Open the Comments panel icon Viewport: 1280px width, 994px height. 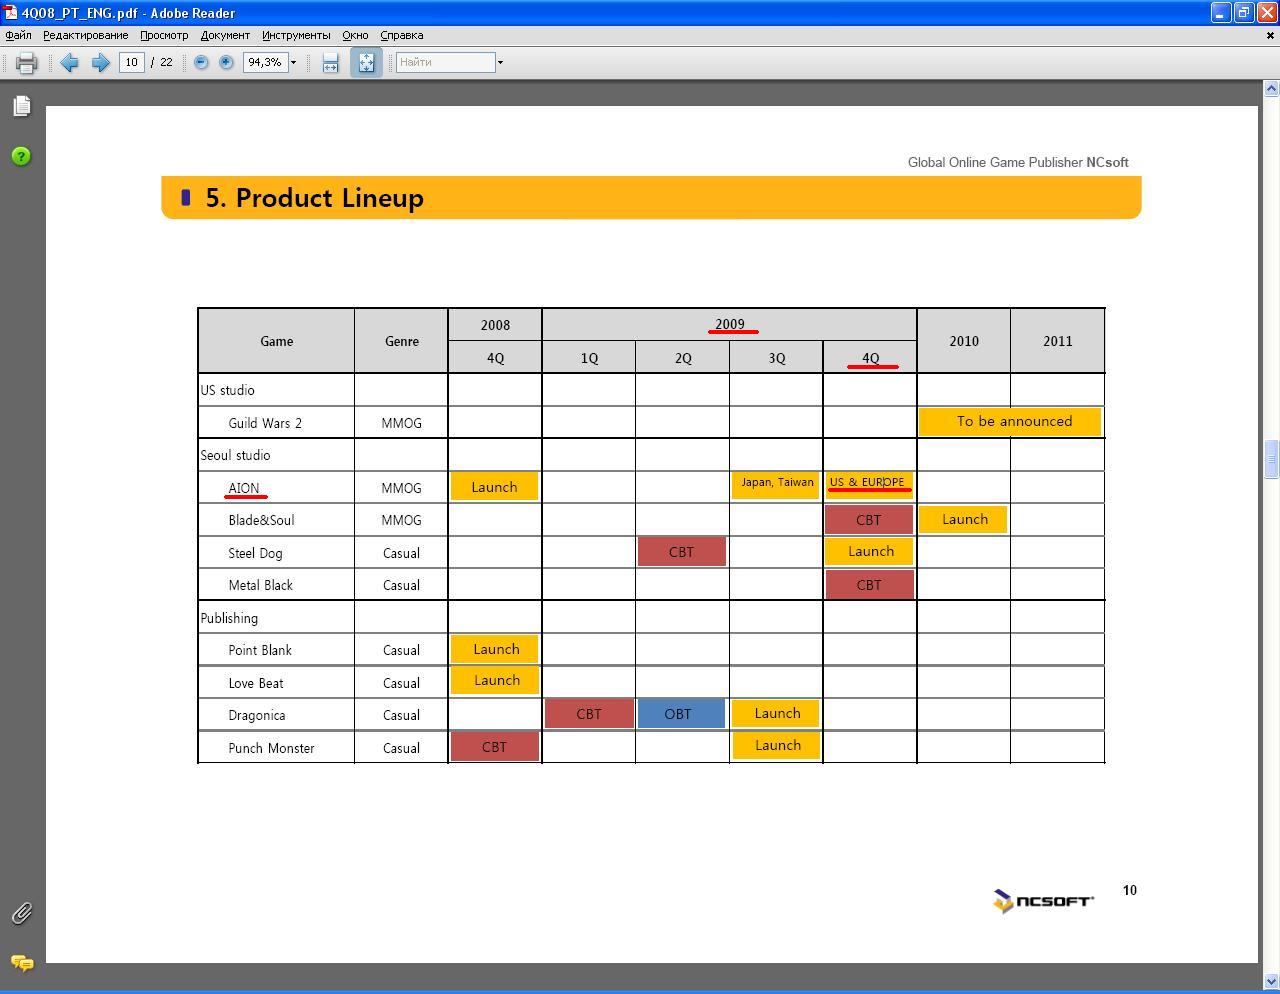click(x=22, y=962)
